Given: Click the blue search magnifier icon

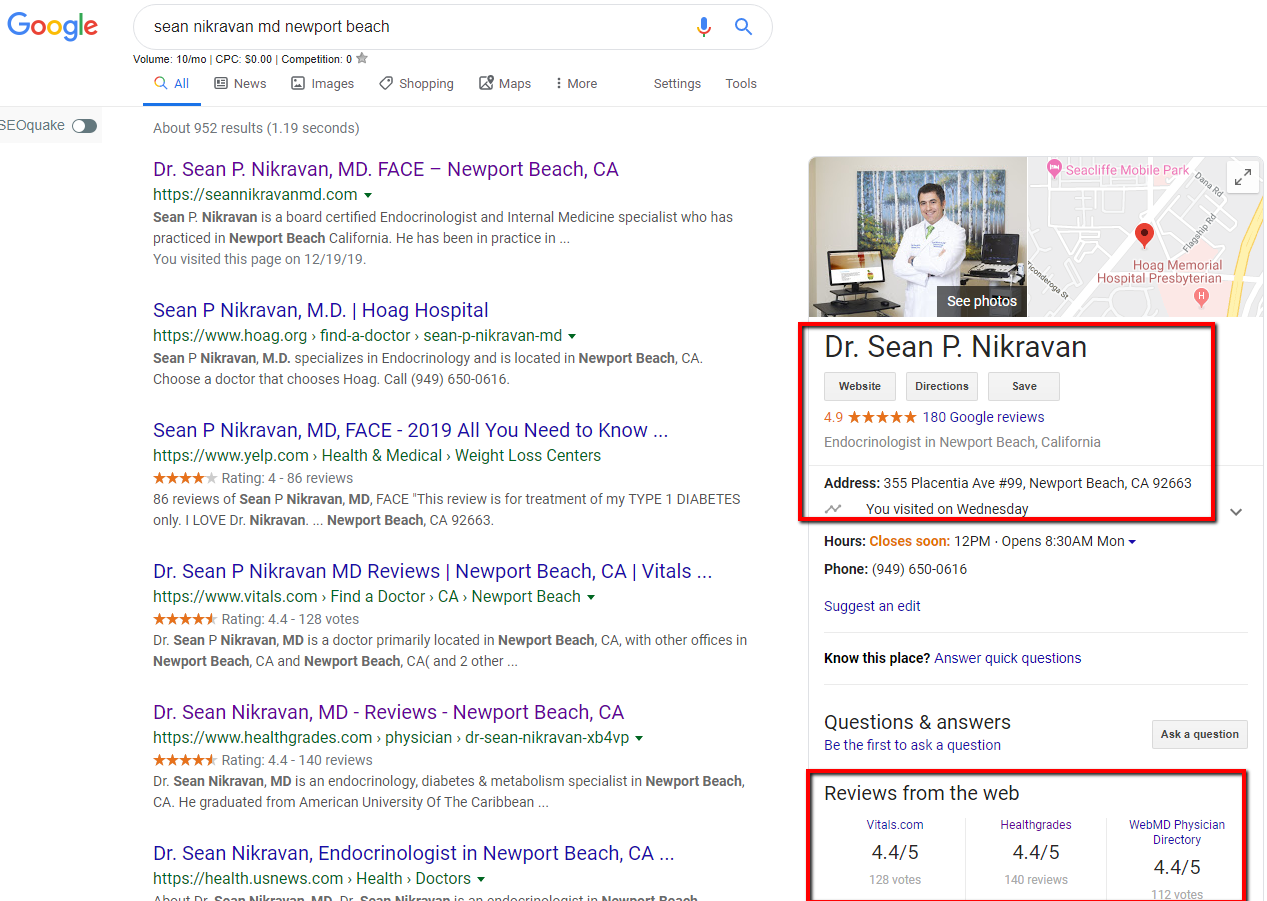Looking at the screenshot, I should coord(743,27).
